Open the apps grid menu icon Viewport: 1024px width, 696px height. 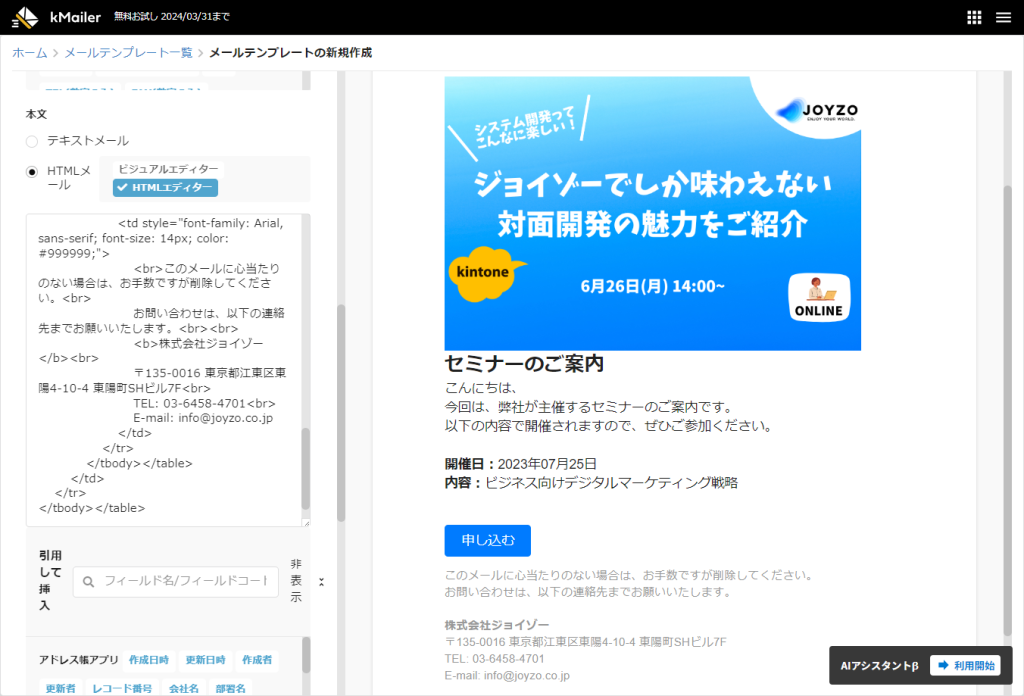point(974,18)
